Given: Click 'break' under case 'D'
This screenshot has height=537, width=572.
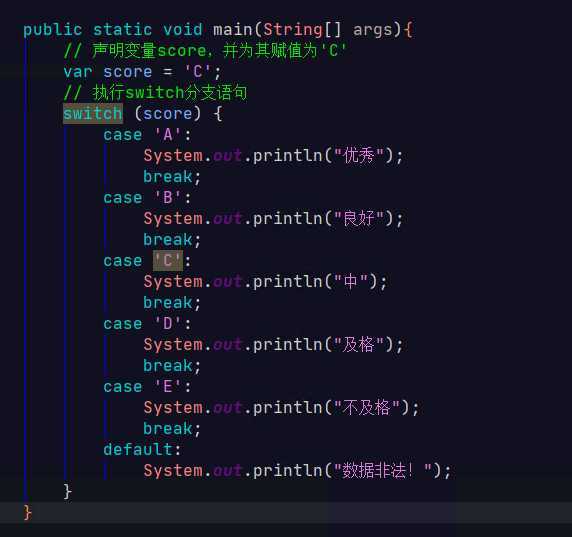Looking at the screenshot, I should [167, 366].
